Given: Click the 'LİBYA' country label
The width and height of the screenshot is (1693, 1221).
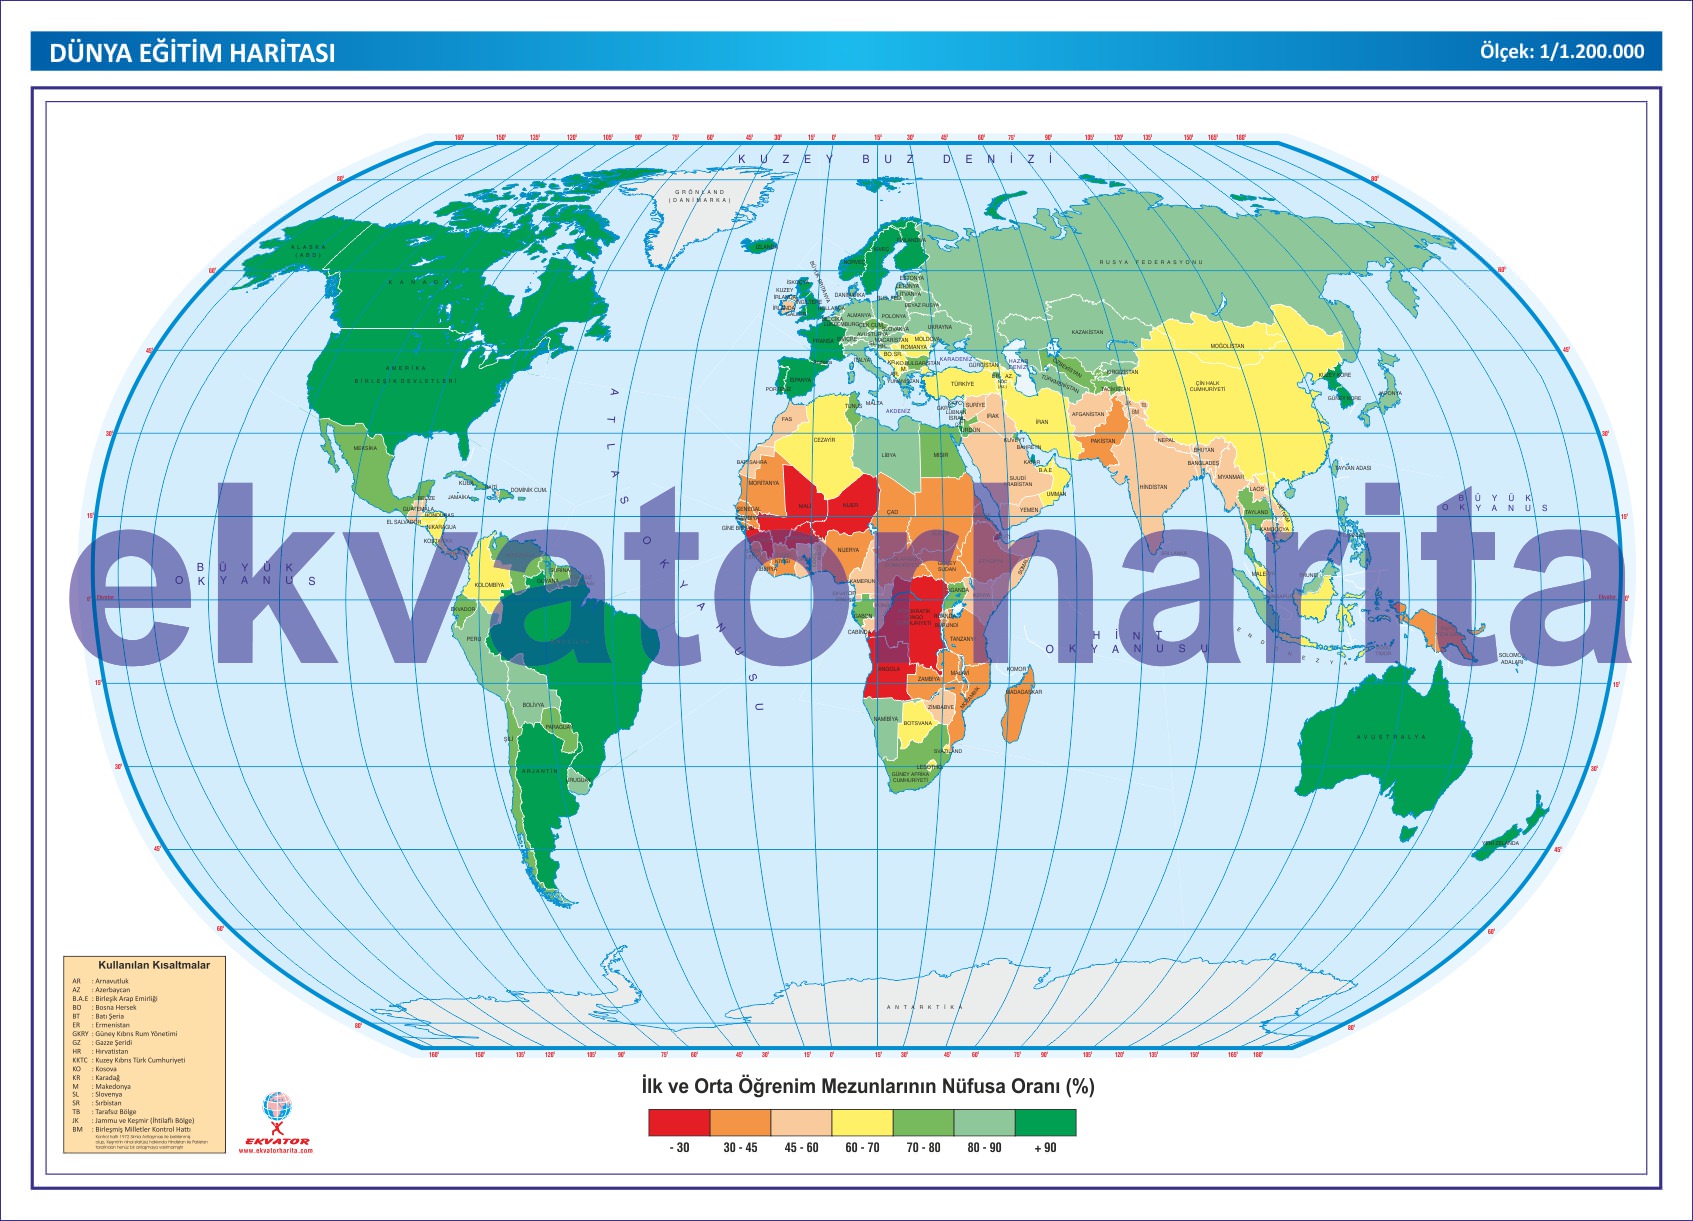Looking at the screenshot, I should [x=889, y=455].
